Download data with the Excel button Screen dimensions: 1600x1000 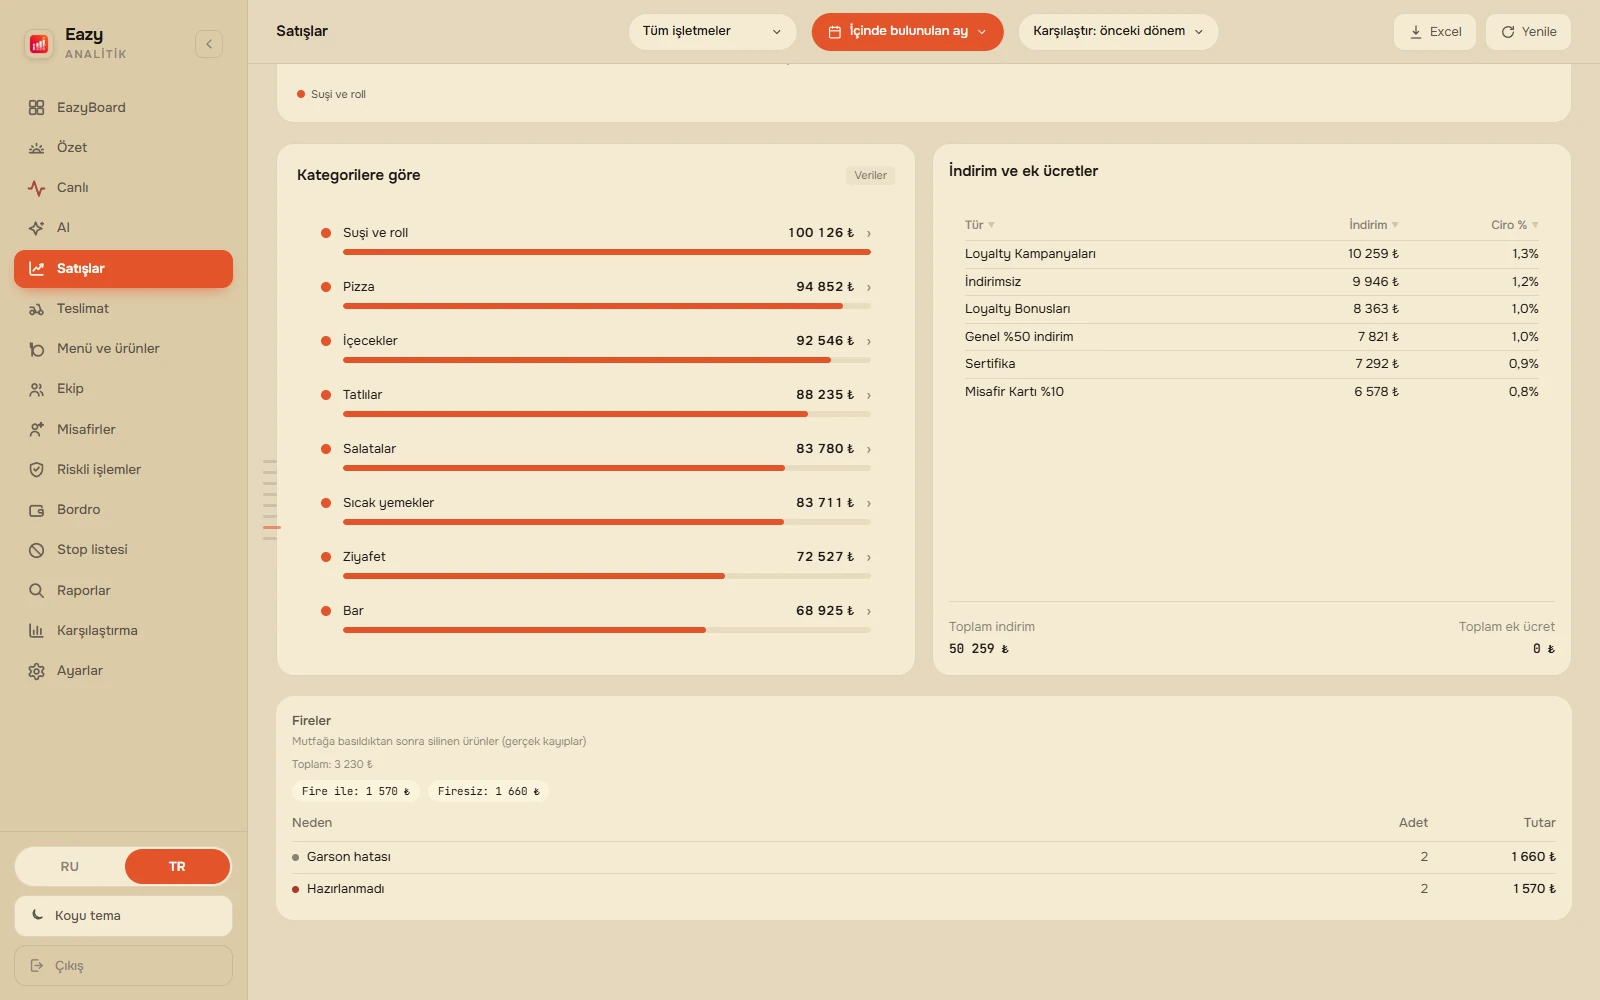tap(1434, 32)
